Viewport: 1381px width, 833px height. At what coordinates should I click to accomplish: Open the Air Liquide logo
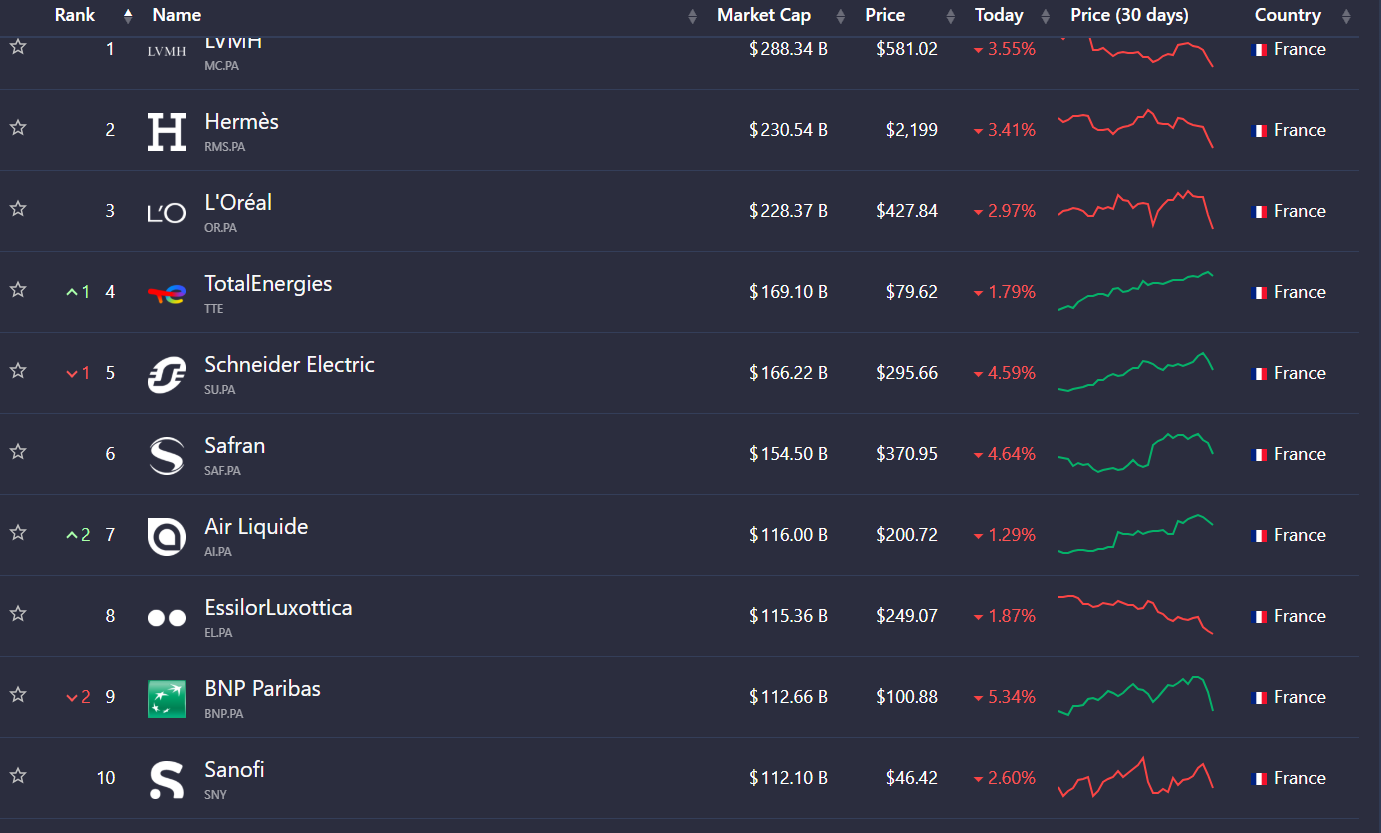click(x=167, y=537)
